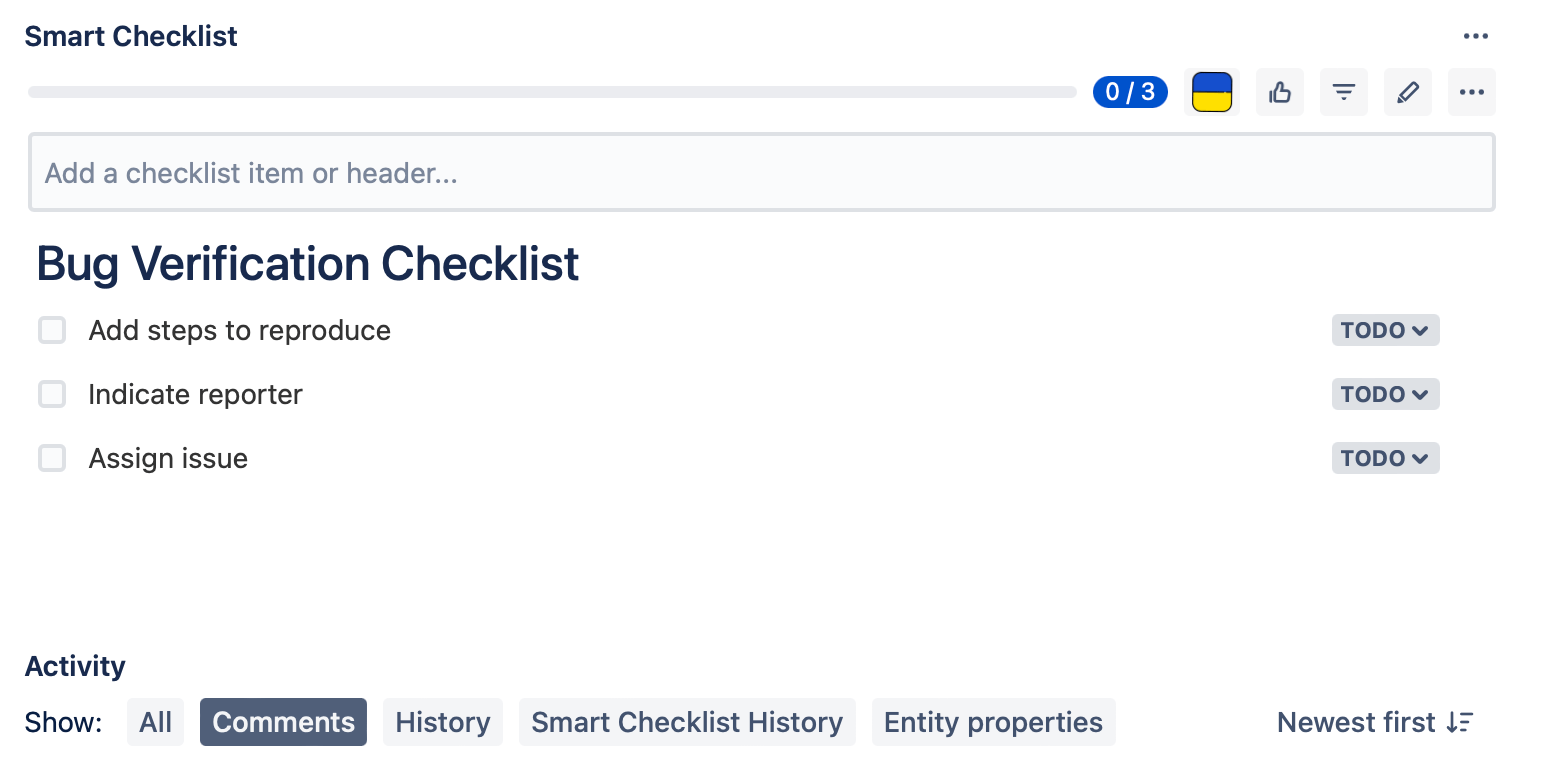
Task: Click the Newest first sort icon
Action: [1460, 722]
